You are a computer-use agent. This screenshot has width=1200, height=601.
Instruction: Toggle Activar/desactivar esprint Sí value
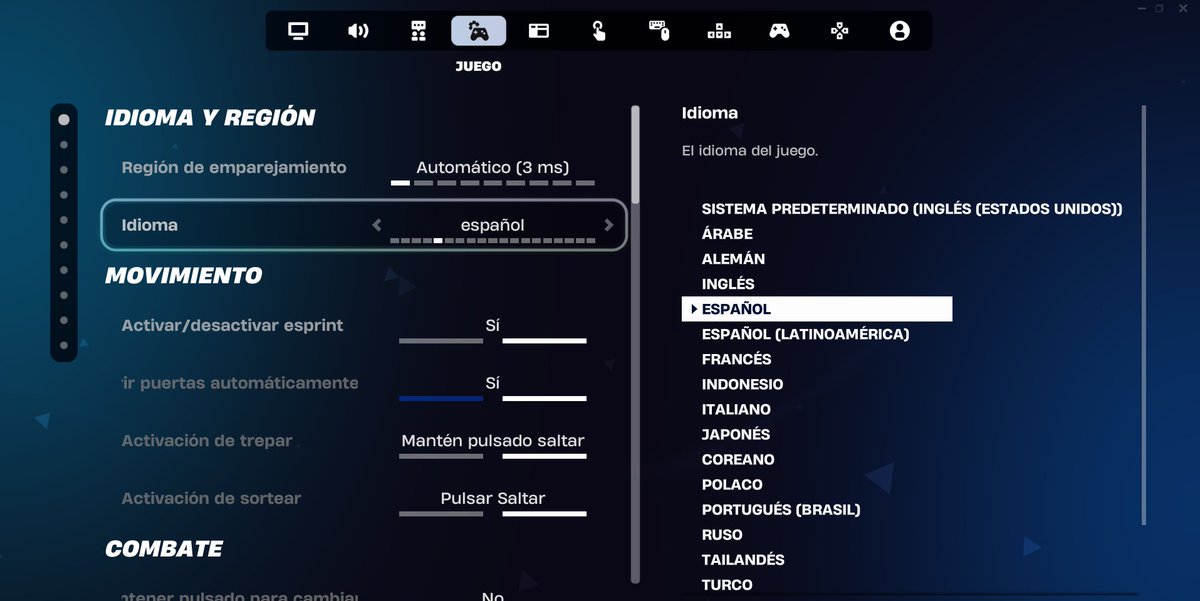[492, 325]
